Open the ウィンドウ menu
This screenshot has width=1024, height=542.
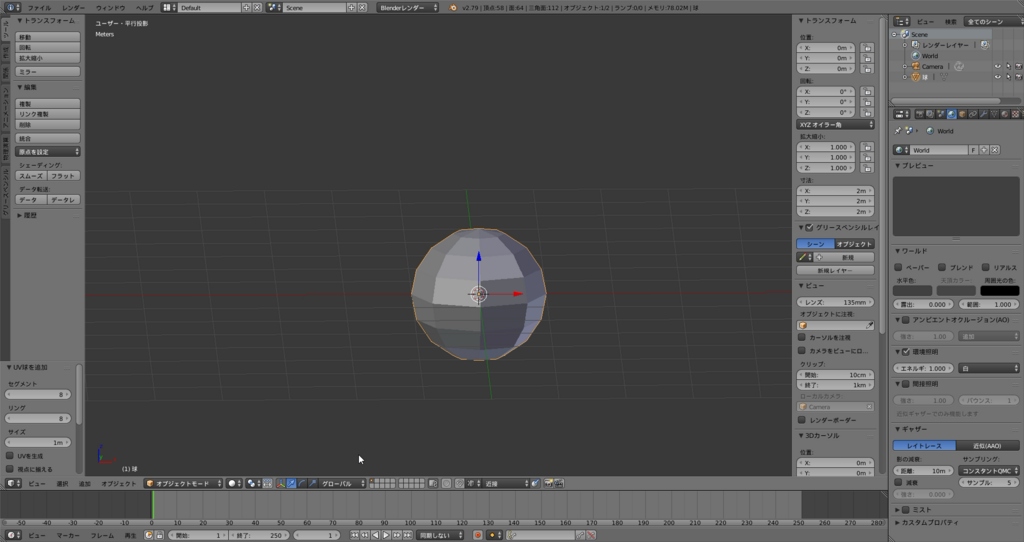110,8
